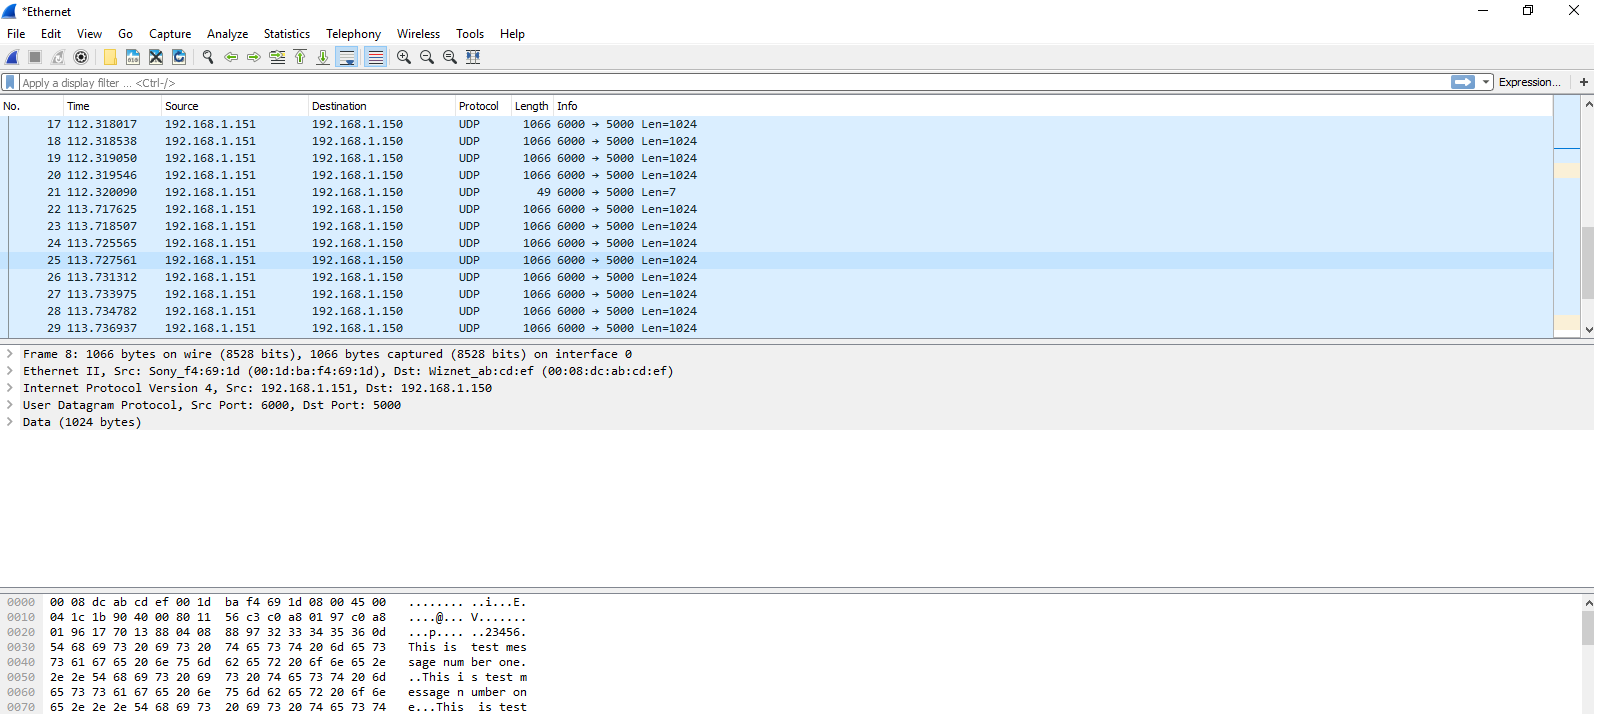1600x727 pixels.
Task: Click the Expression… button
Action: tap(1529, 82)
